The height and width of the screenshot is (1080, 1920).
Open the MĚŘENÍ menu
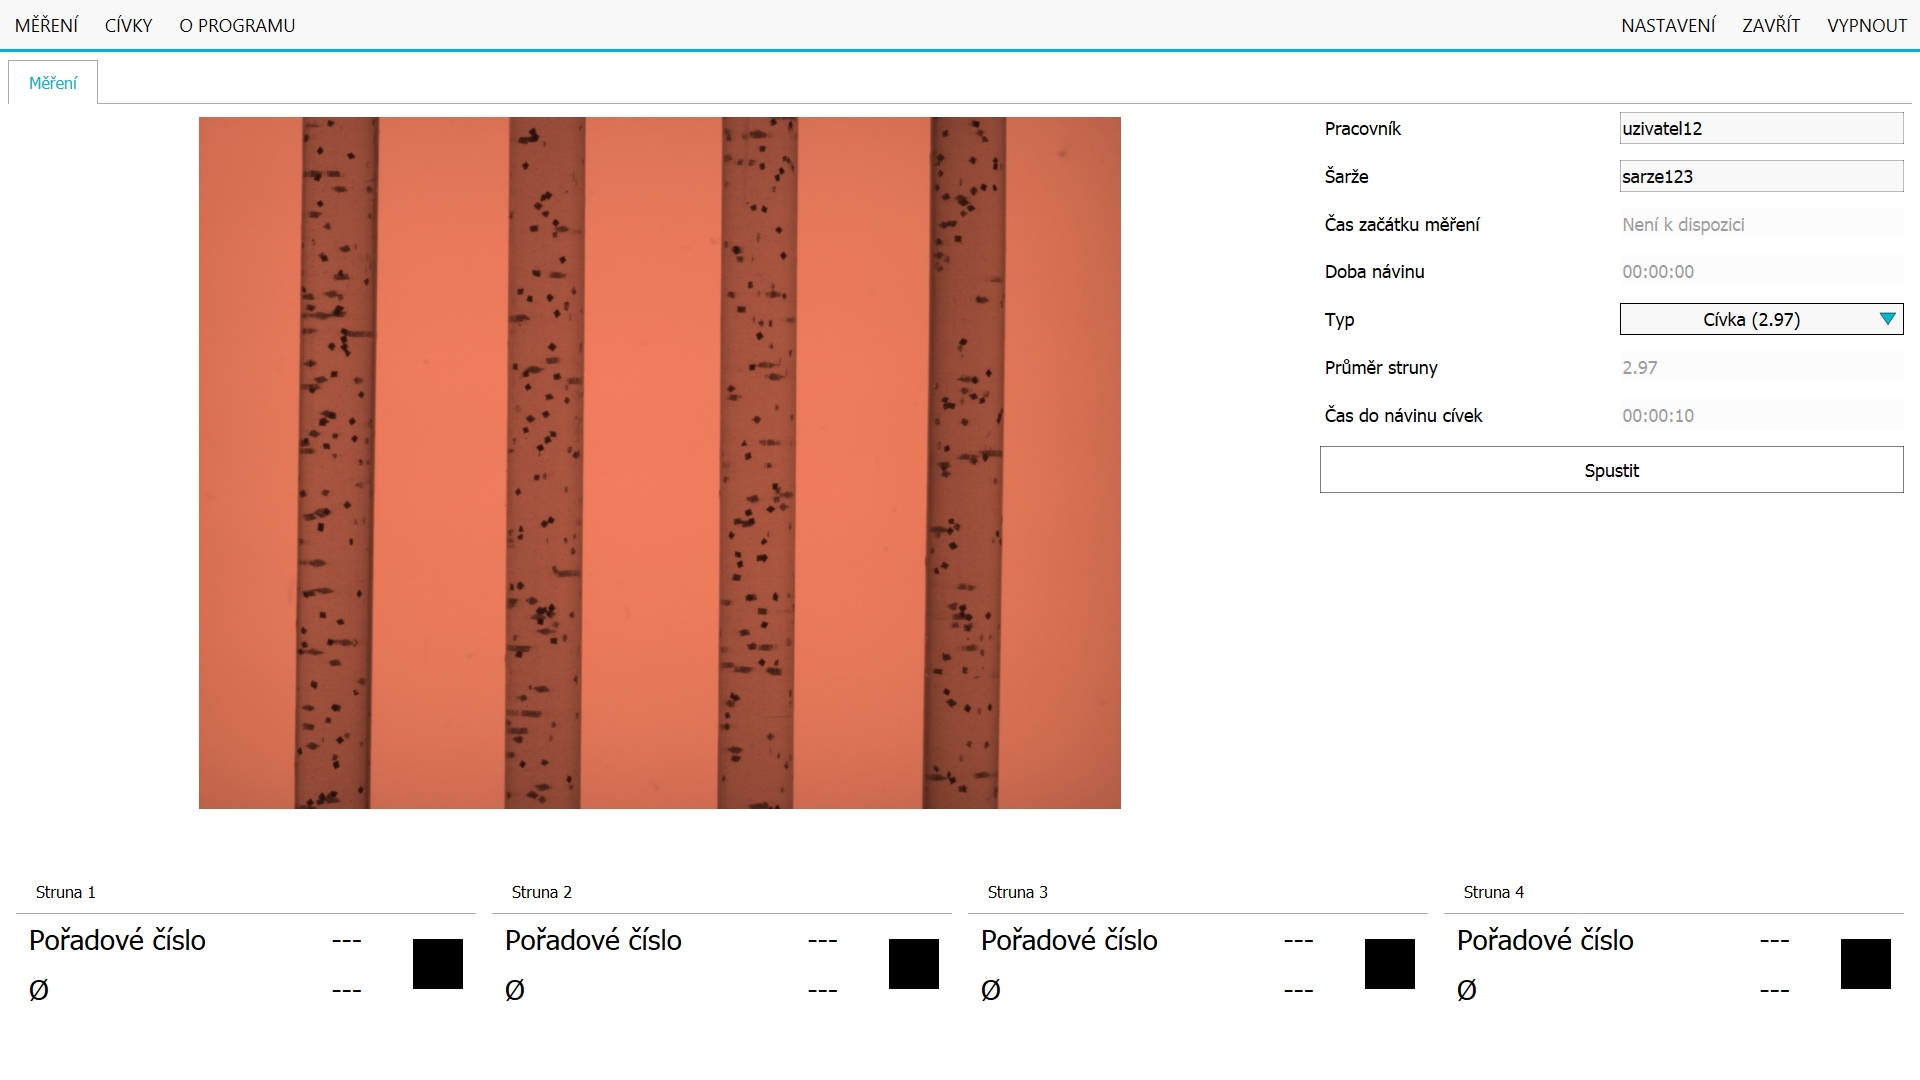point(46,25)
